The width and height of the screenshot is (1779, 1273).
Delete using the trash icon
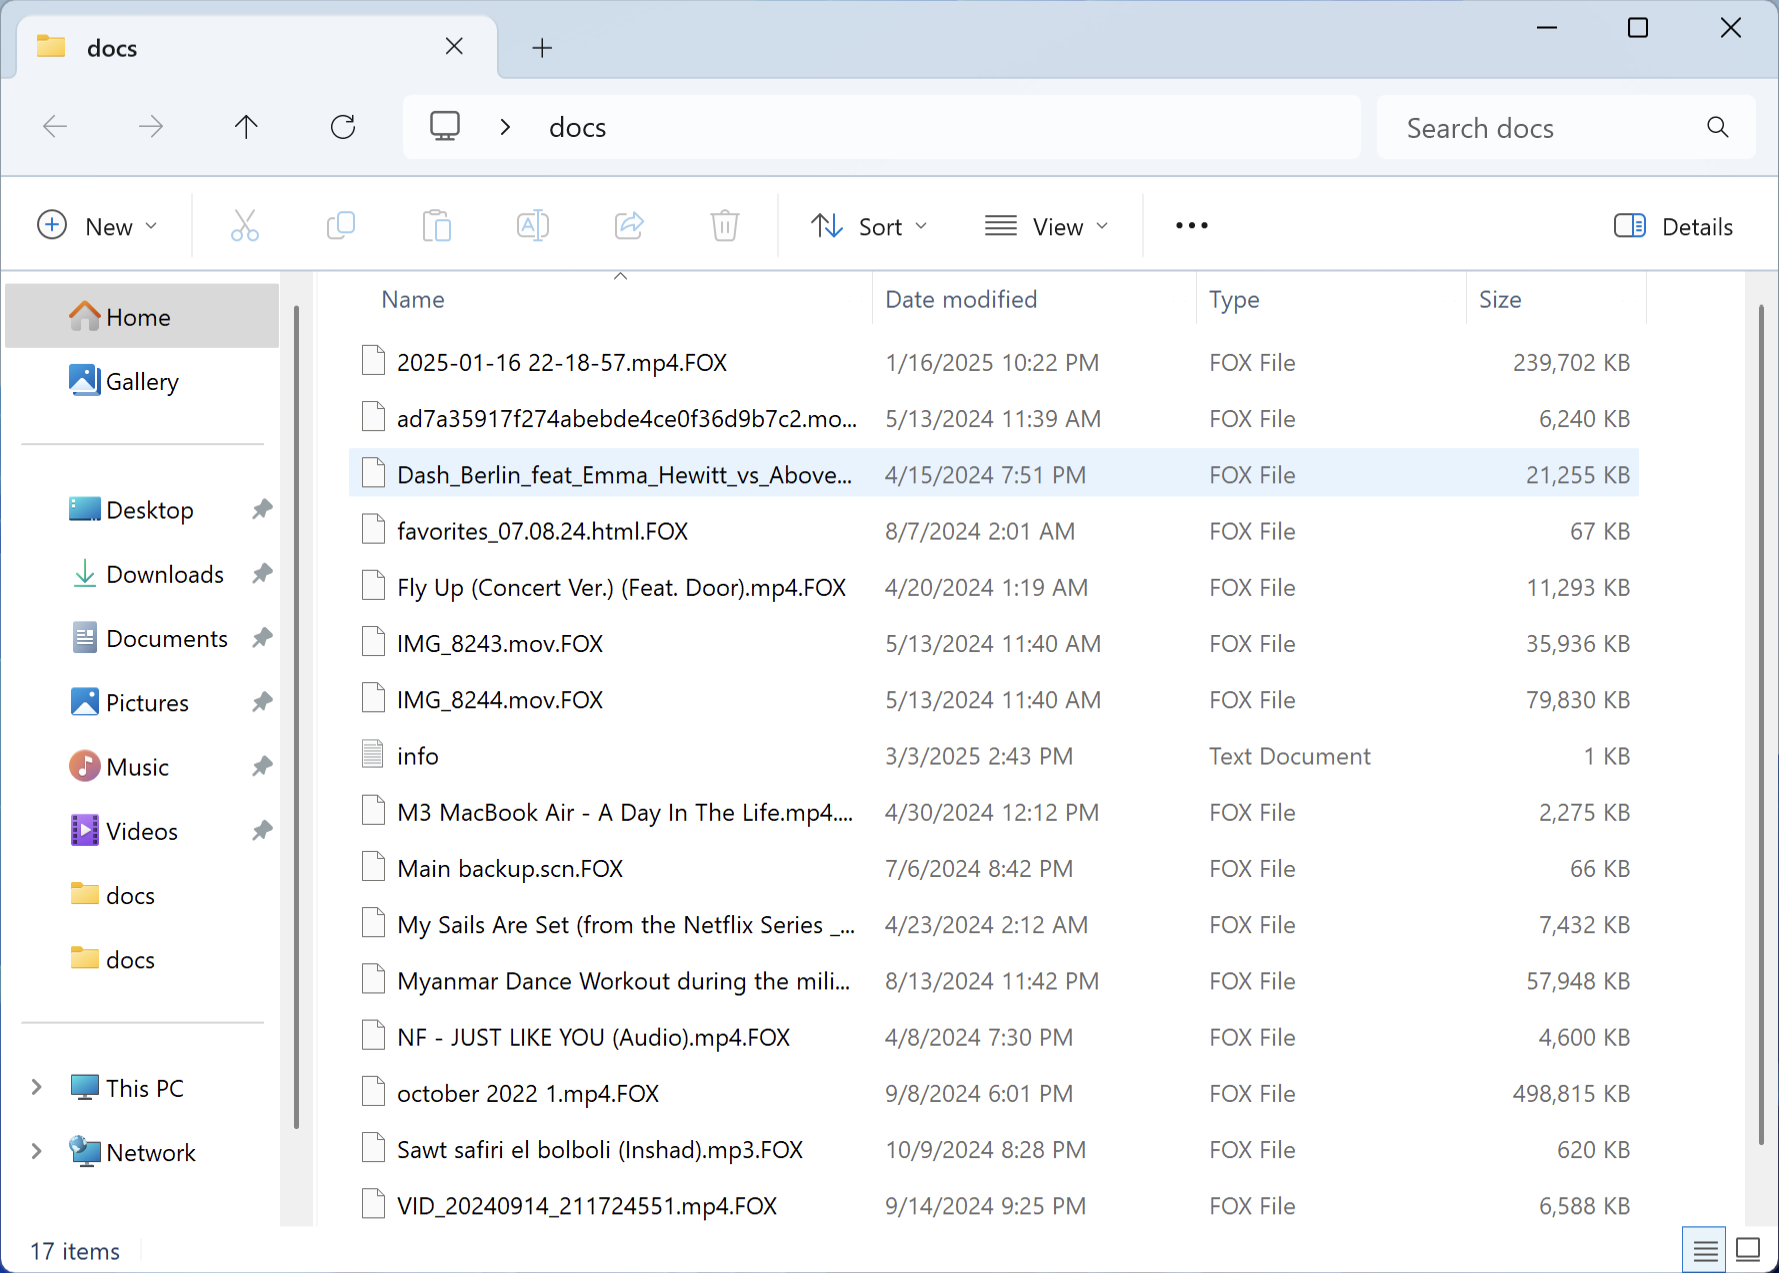coord(725,225)
